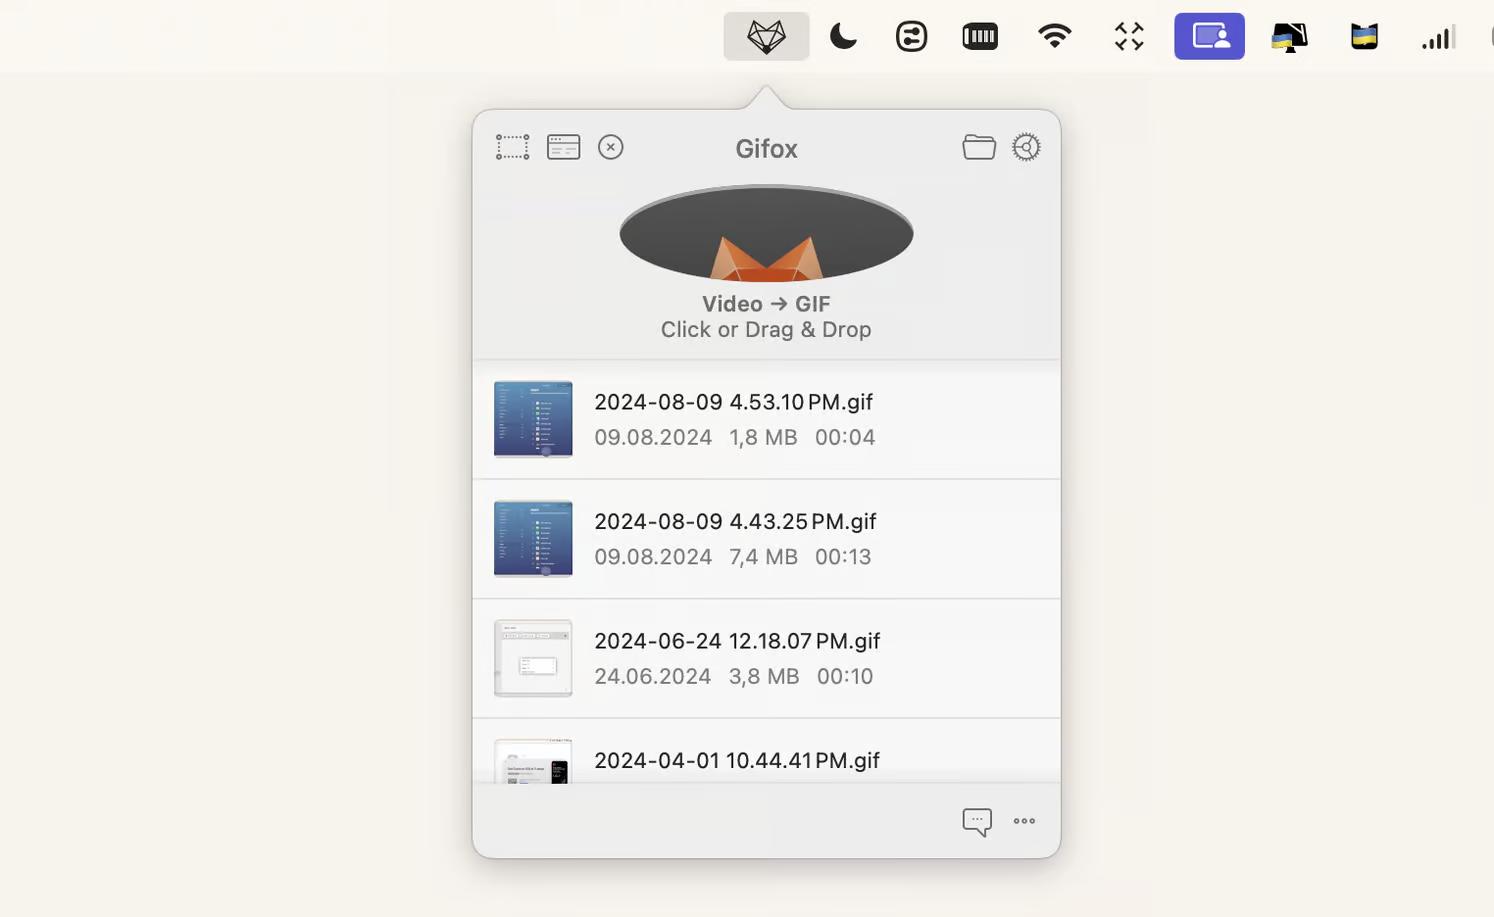Select 2024-06-24 12.18.07 PM.gif item
1494x917 pixels.
click(766, 658)
